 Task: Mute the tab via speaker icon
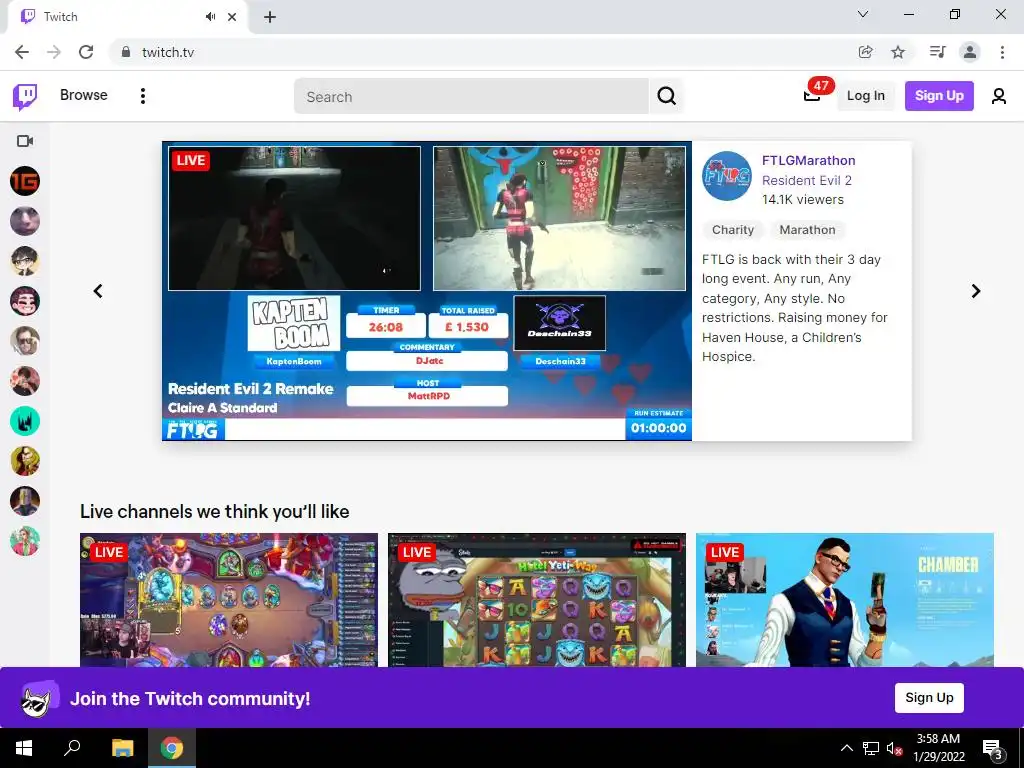(x=210, y=17)
